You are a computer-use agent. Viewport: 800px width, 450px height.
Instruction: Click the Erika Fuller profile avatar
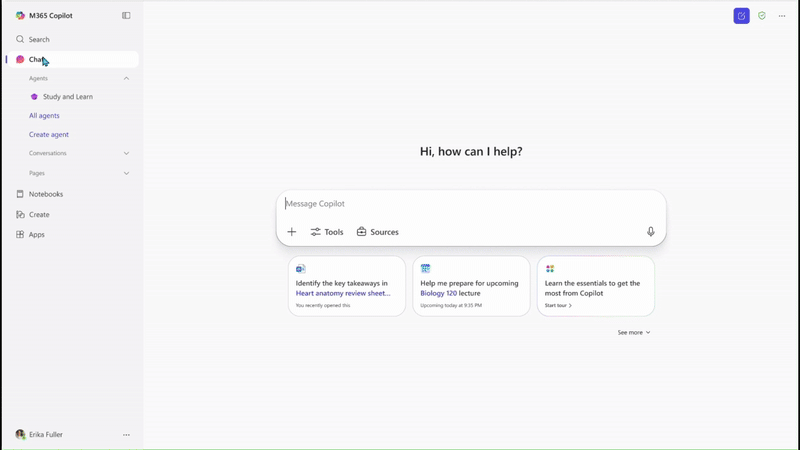20,435
